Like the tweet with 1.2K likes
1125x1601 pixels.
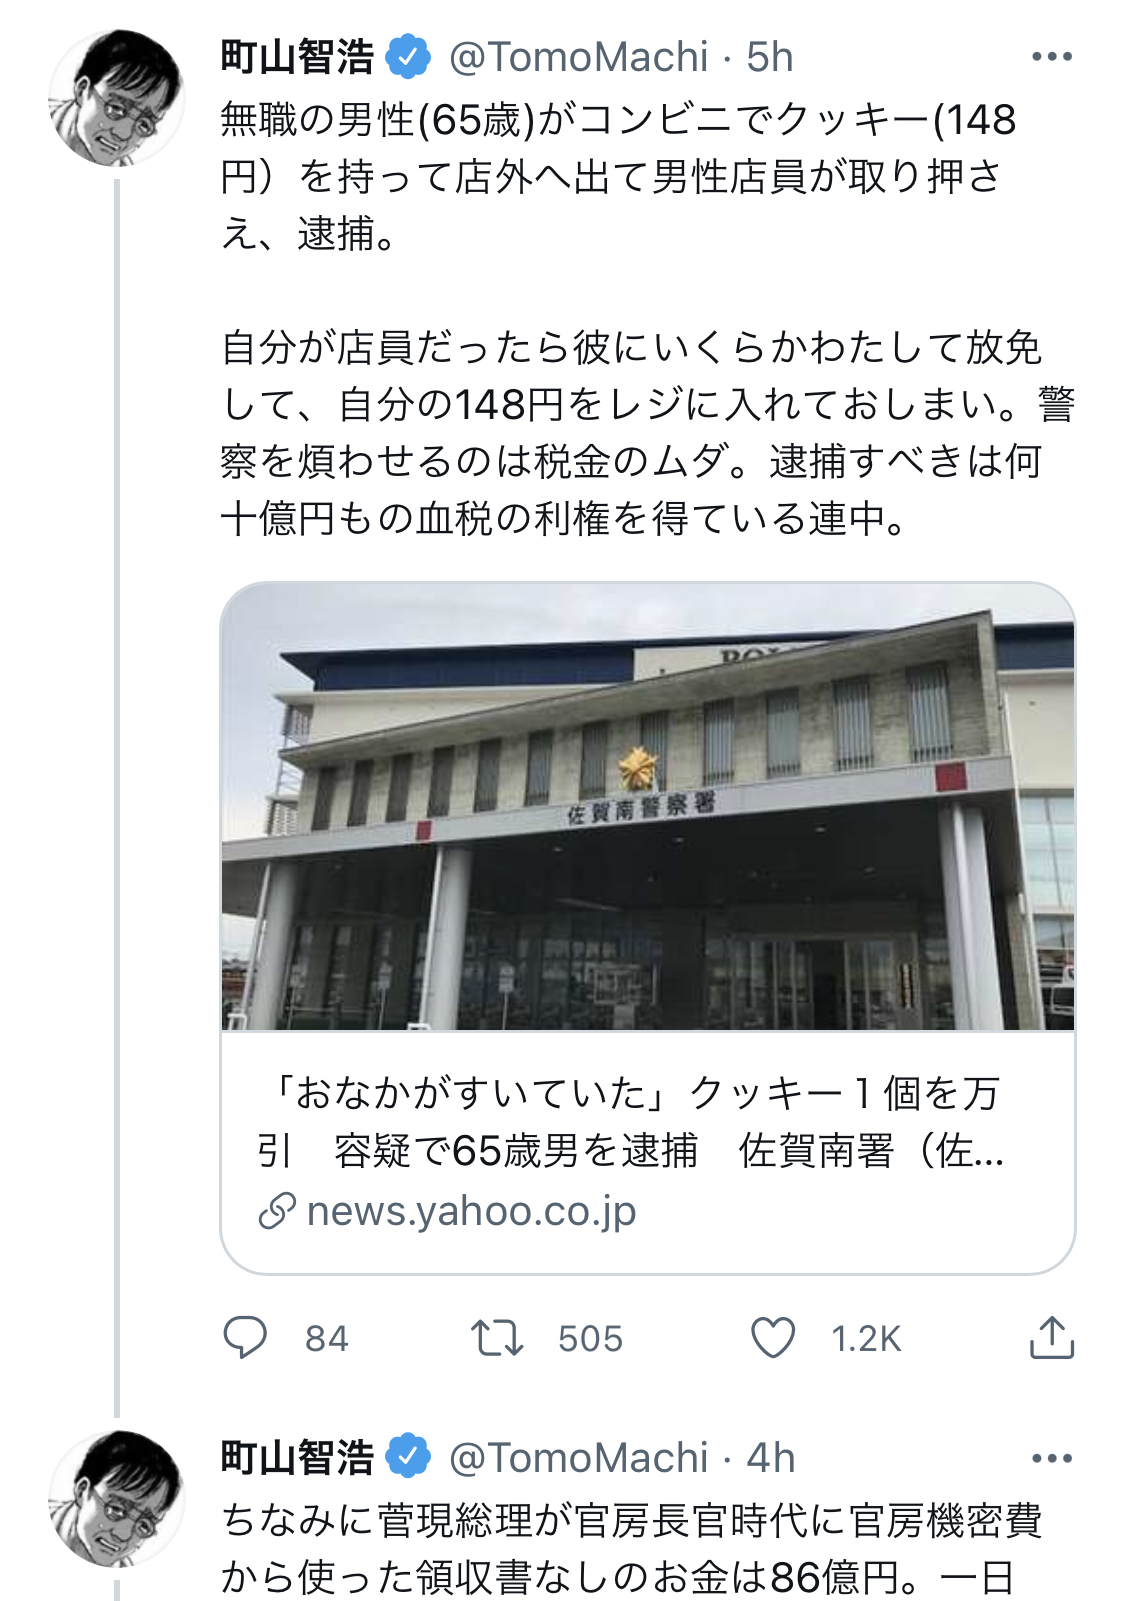click(772, 1338)
